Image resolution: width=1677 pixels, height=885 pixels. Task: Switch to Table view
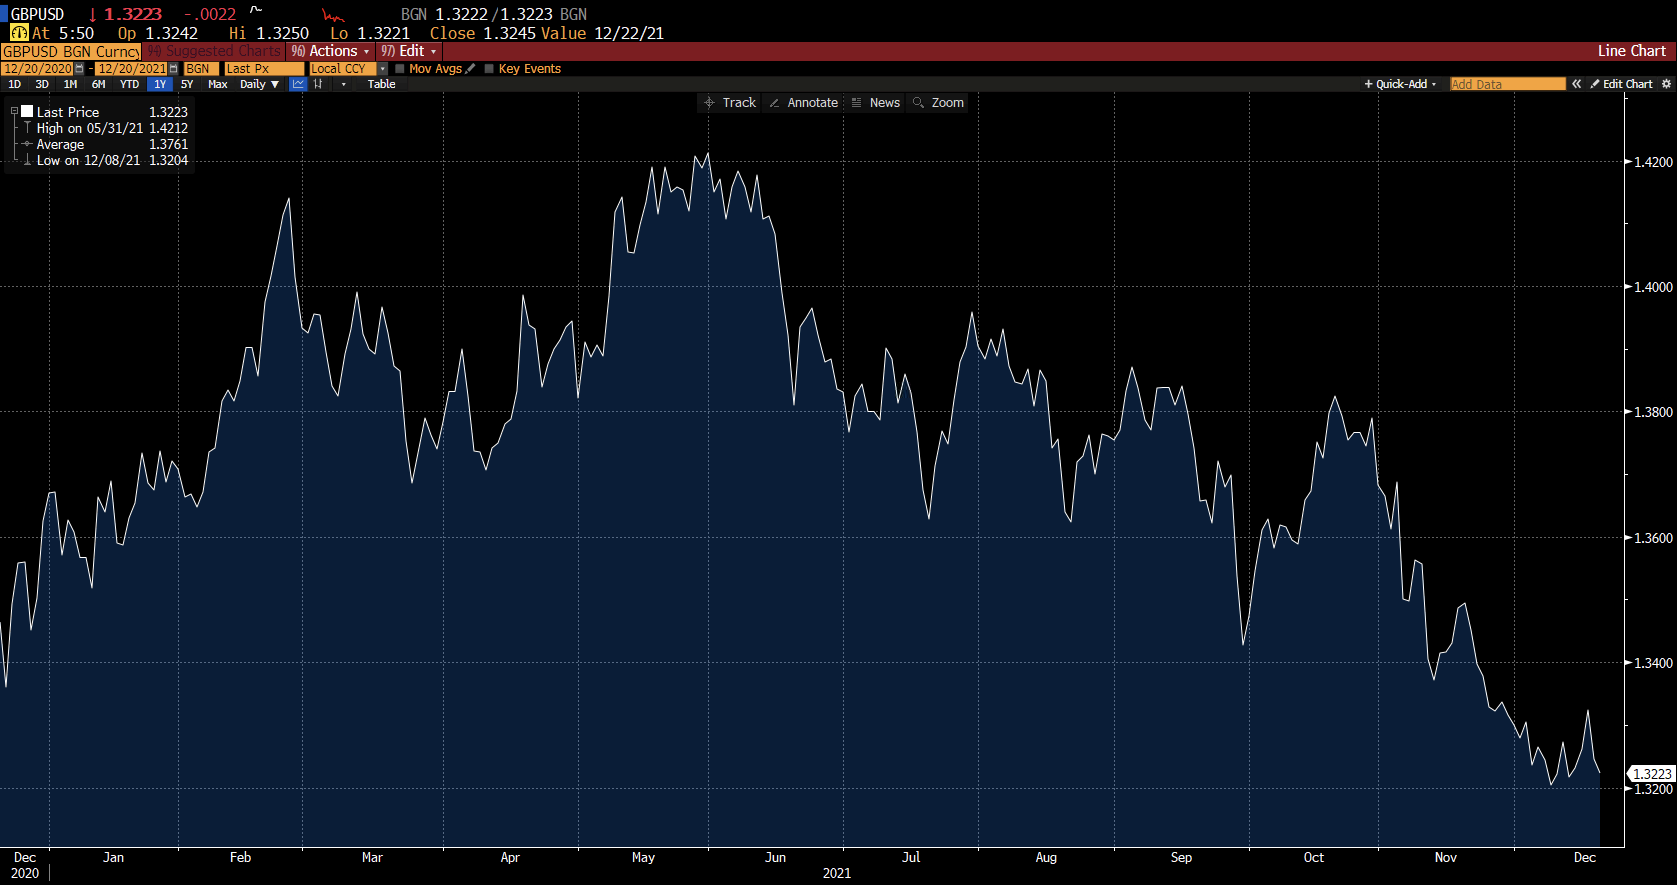point(381,84)
